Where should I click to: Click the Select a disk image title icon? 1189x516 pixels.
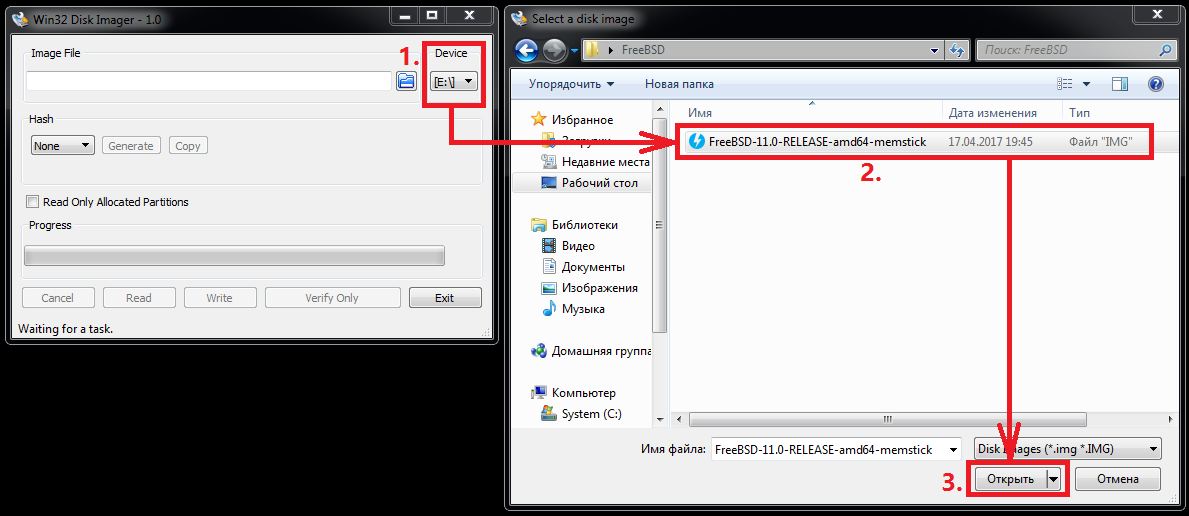[x=519, y=18]
